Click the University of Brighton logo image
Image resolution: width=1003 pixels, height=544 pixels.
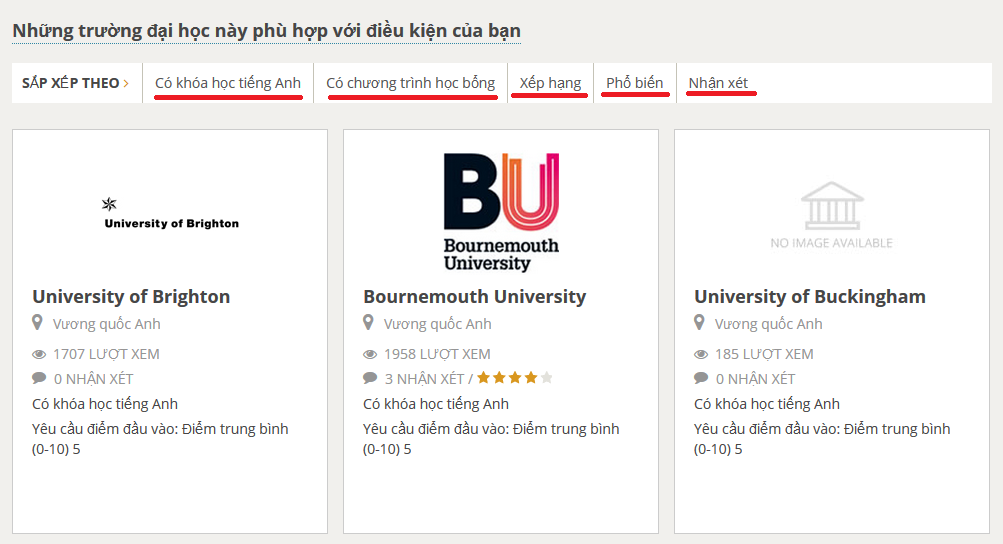(x=171, y=214)
